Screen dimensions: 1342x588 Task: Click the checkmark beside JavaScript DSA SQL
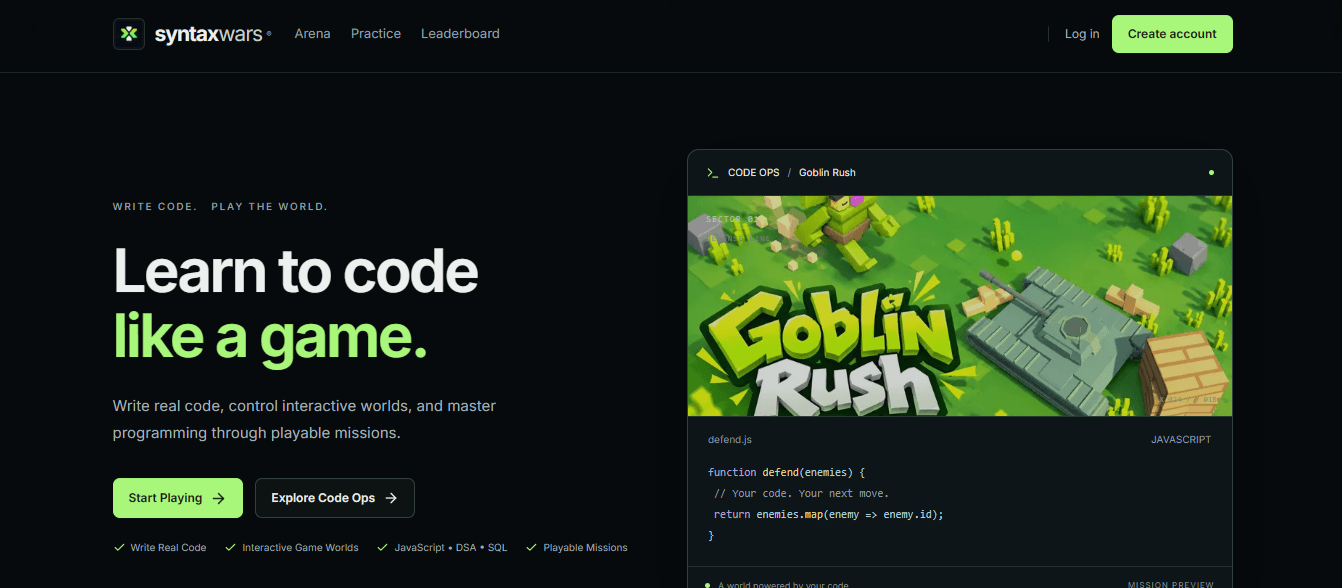point(383,547)
